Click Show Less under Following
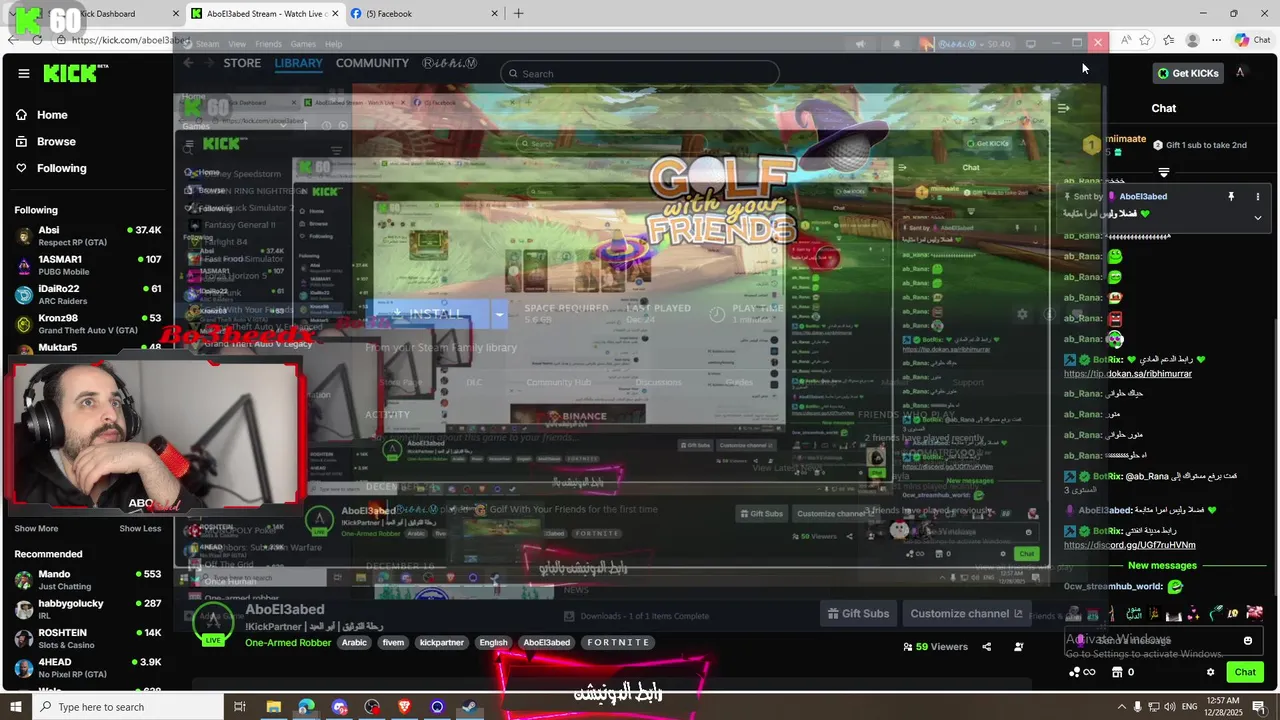This screenshot has width=1280, height=720. coord(140,528)
